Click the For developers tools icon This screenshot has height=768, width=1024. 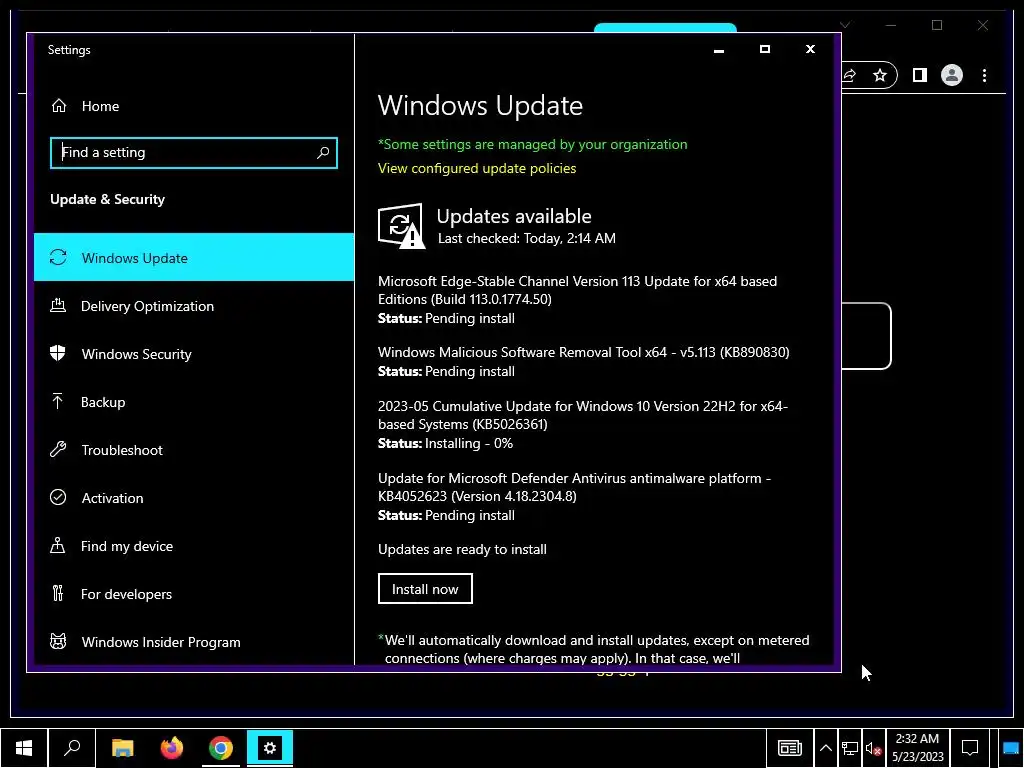click(57, 593)
